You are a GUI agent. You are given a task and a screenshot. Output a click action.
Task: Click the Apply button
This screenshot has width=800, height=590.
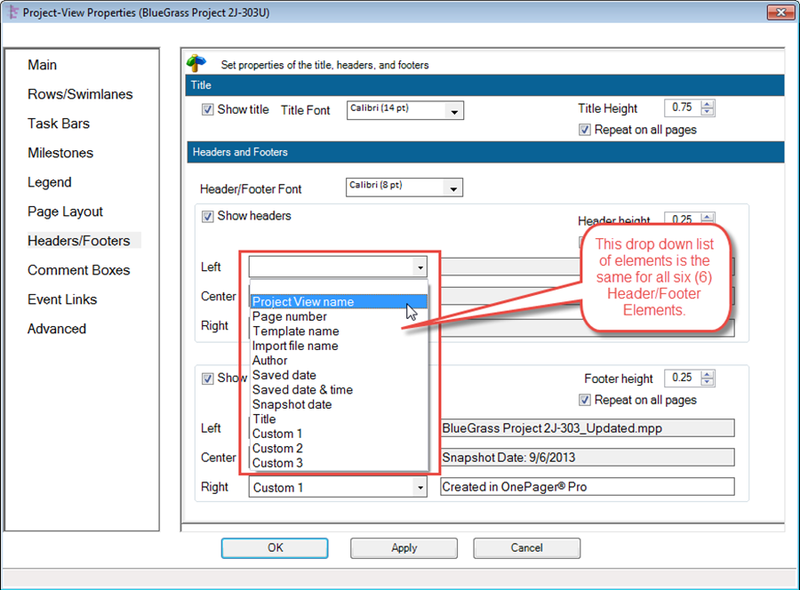[x=404, y=548]
